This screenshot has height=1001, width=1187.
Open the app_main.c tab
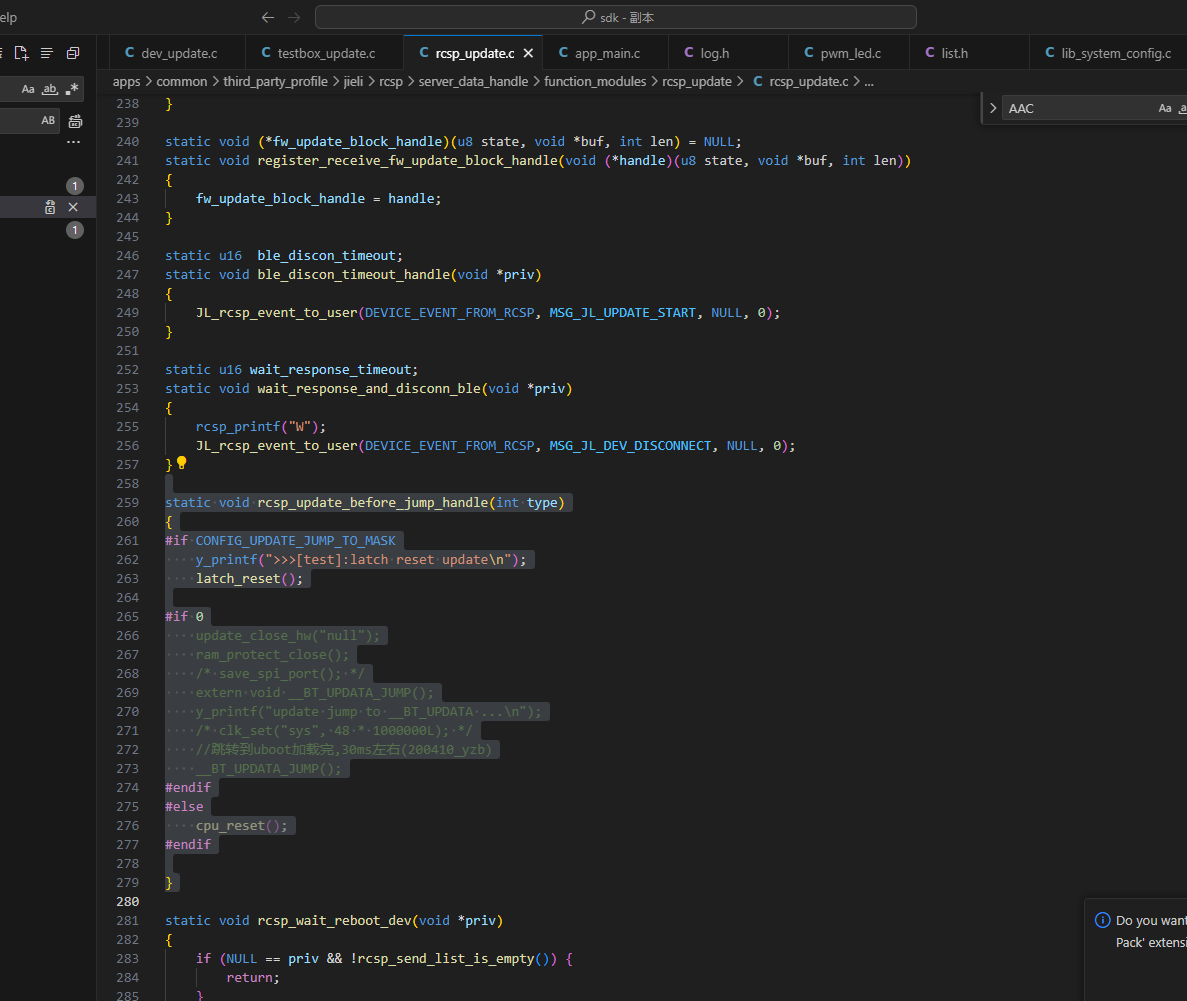click(x=606, y=53)
